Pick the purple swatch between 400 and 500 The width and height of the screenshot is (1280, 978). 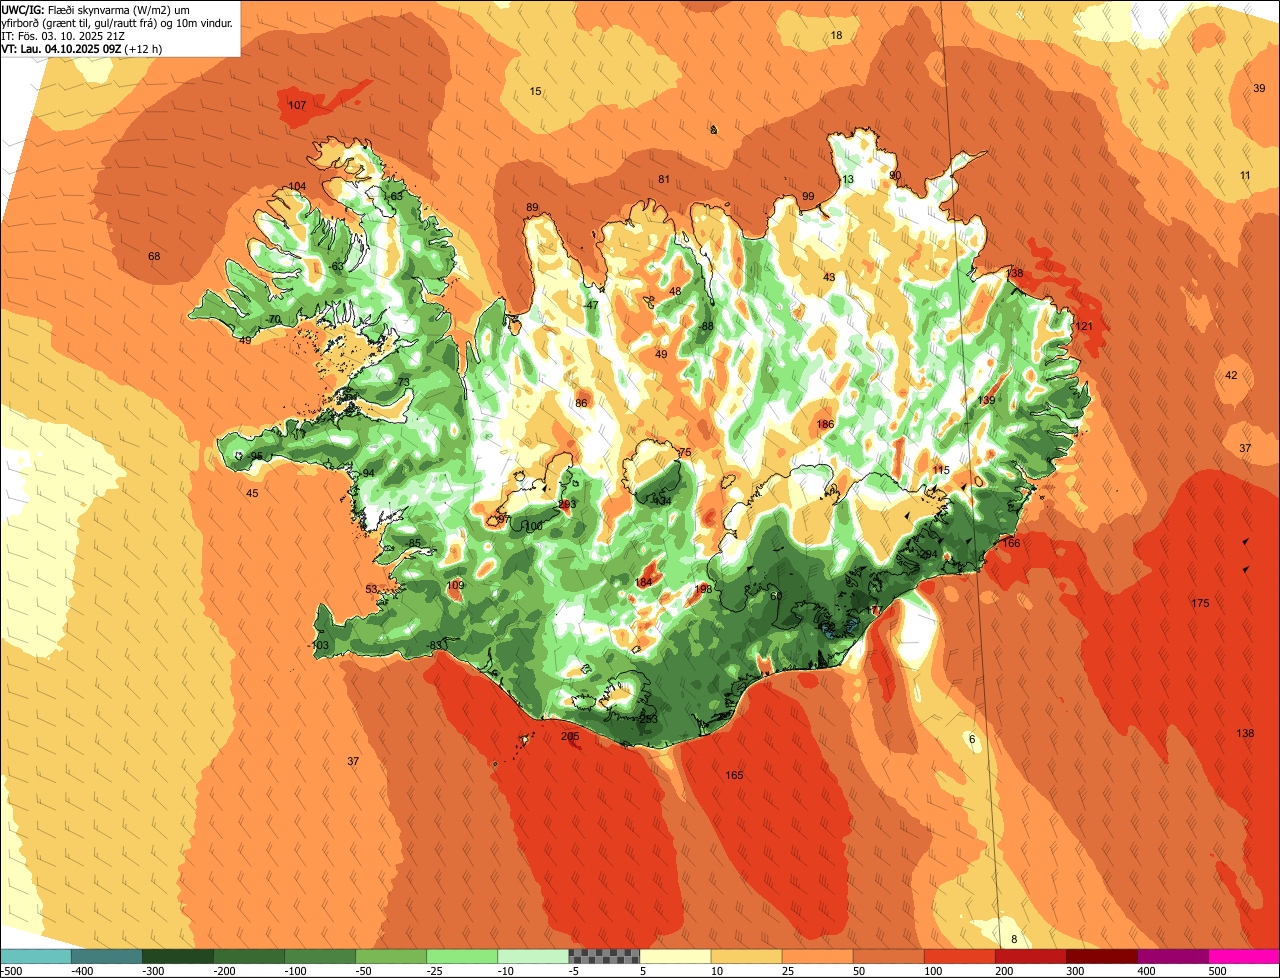(x=1173, y=956)
